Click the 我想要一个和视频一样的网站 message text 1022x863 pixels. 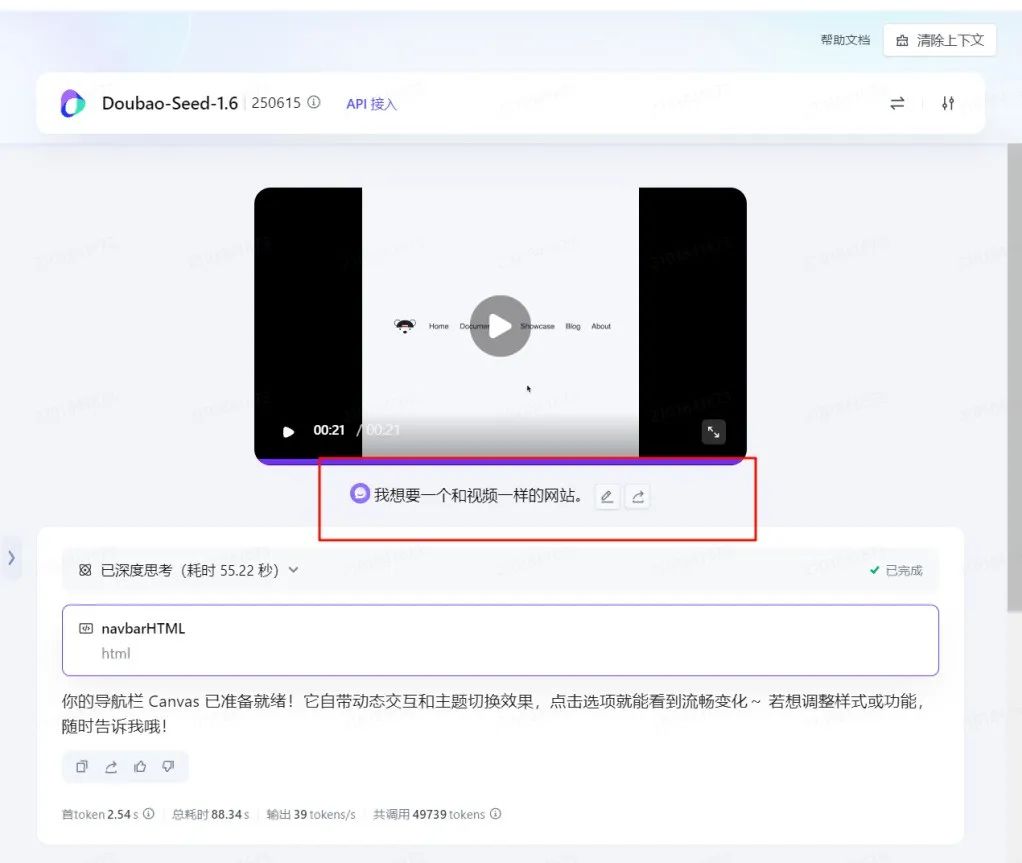(478, 495)
